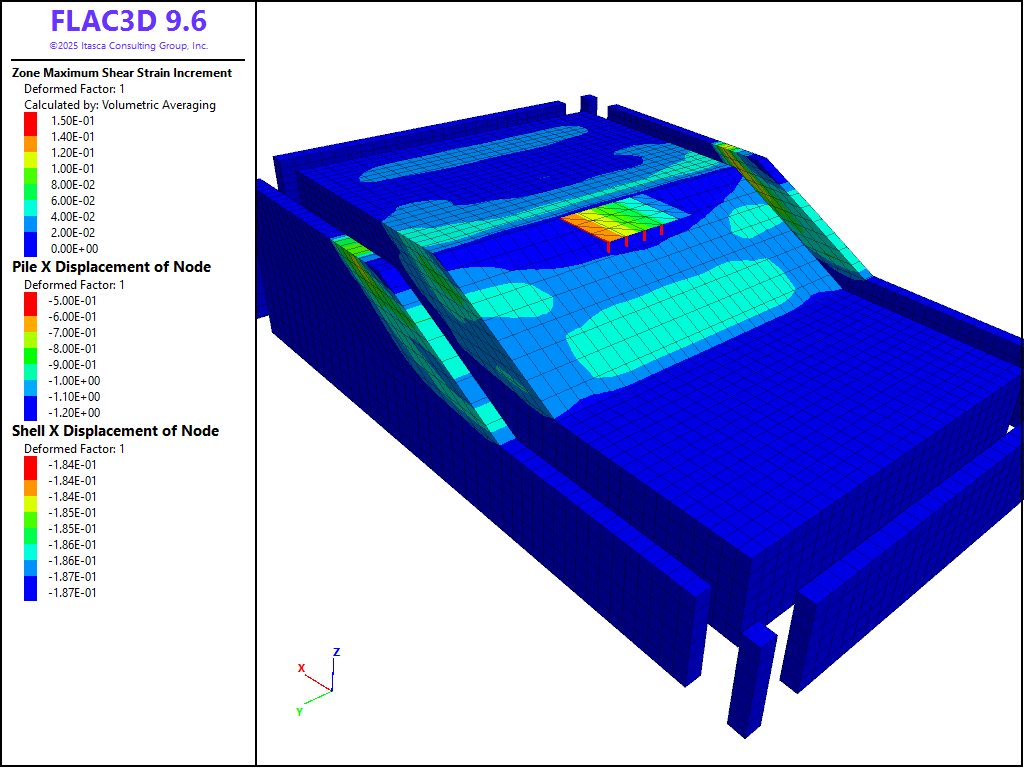Click the red X axis label
Image resolution: width=1024 pixels, height=768 pixels.
point(301,668)
